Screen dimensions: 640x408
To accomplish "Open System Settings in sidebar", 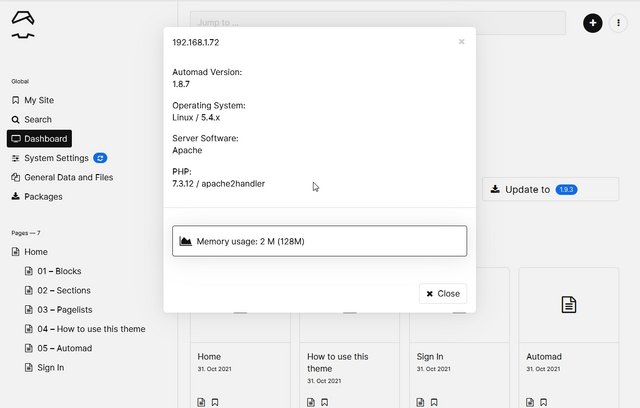I will [x=50, y=158].
